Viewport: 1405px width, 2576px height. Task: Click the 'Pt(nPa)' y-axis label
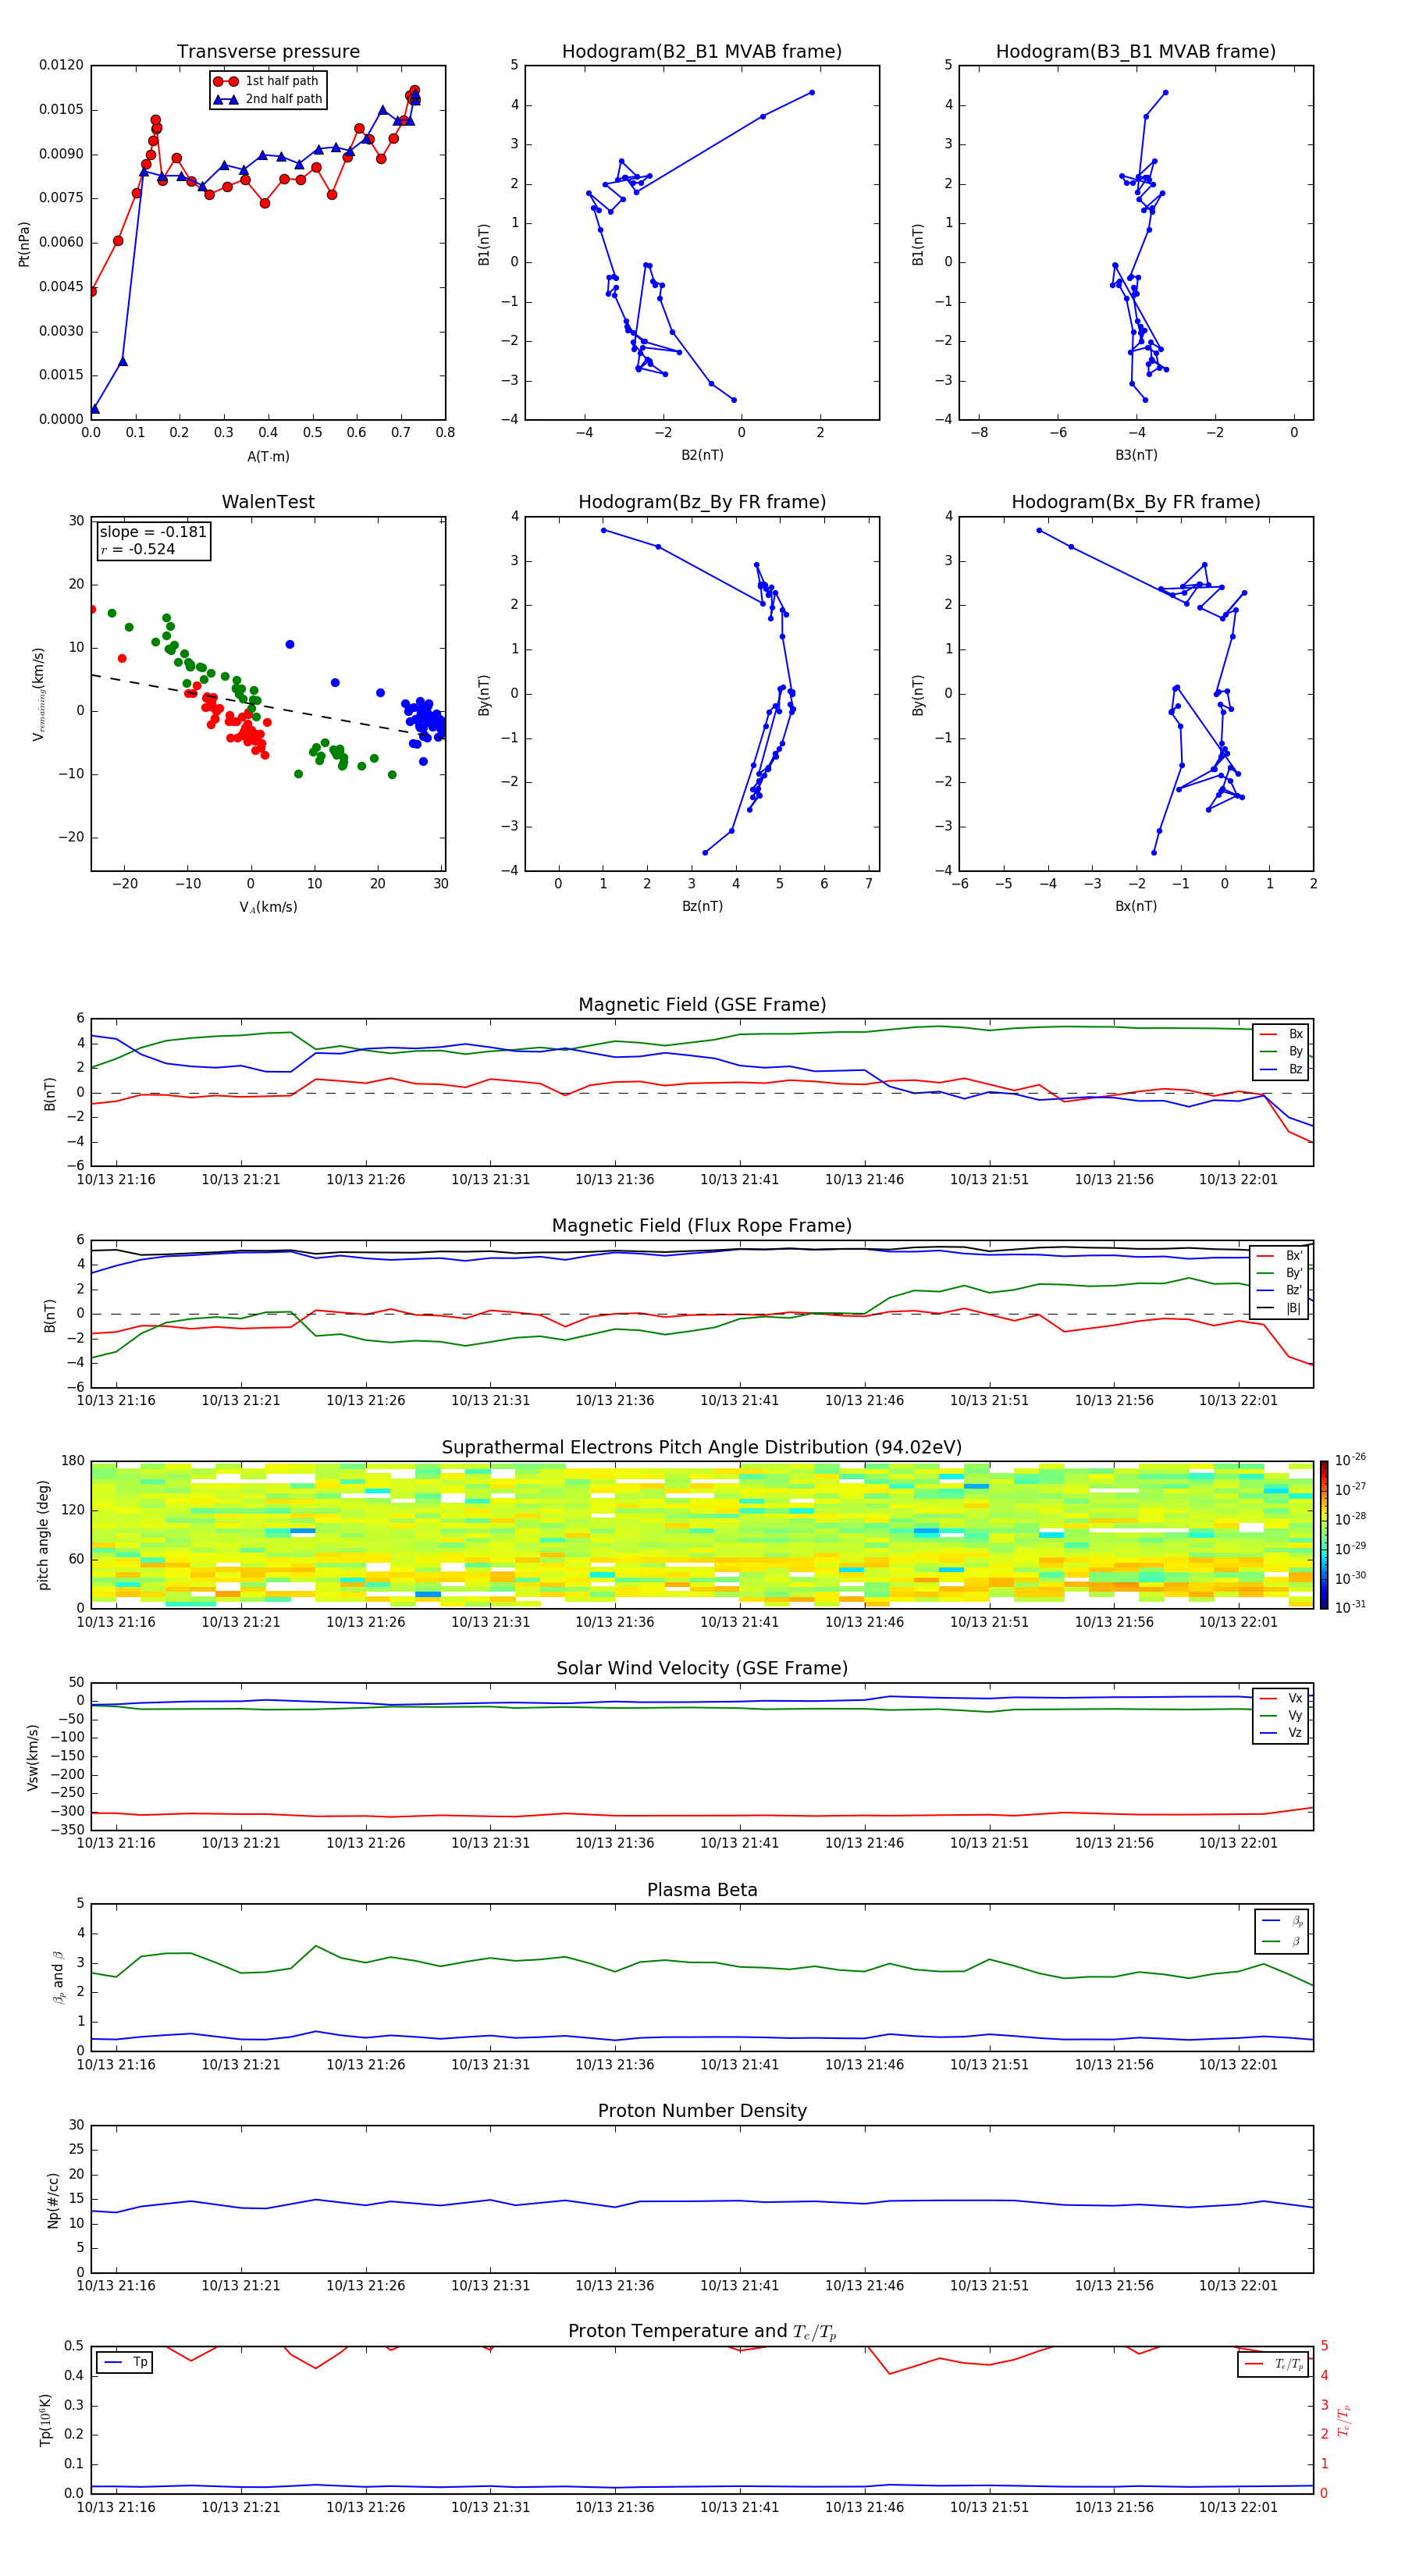[24, 244]
